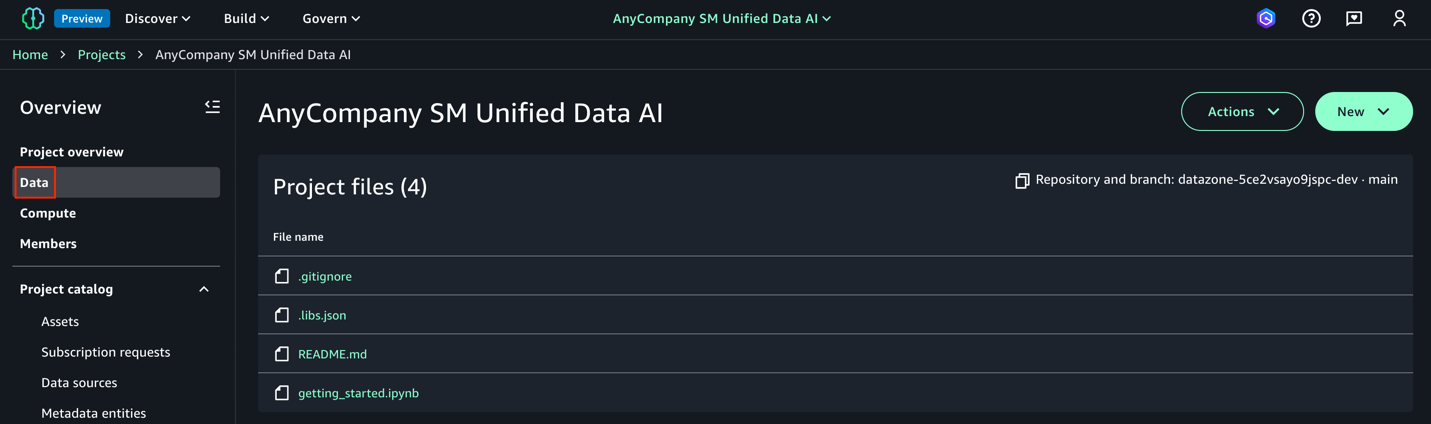Go to Members in the sidebar
Screen dimensions: 1431x424
pyautogui.click(x=48, y=244)
